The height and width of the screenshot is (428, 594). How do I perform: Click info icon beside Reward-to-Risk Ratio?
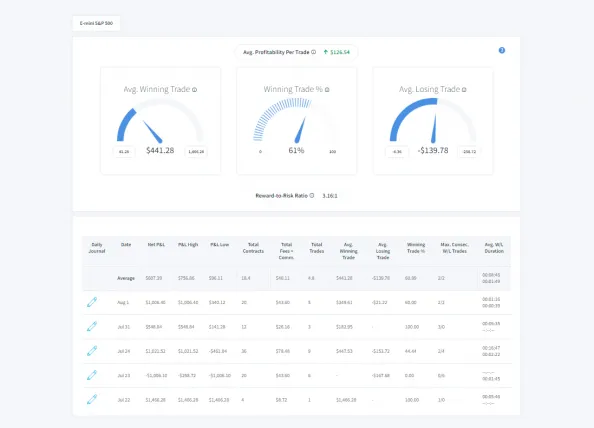click(x=312, y=195)
